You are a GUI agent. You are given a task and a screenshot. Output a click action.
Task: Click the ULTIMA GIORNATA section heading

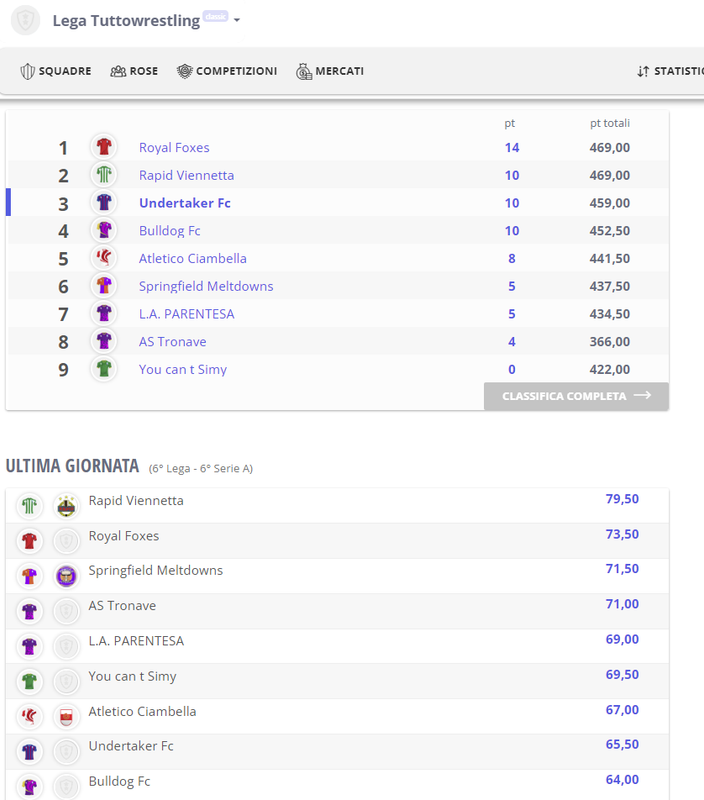(72, 466)
